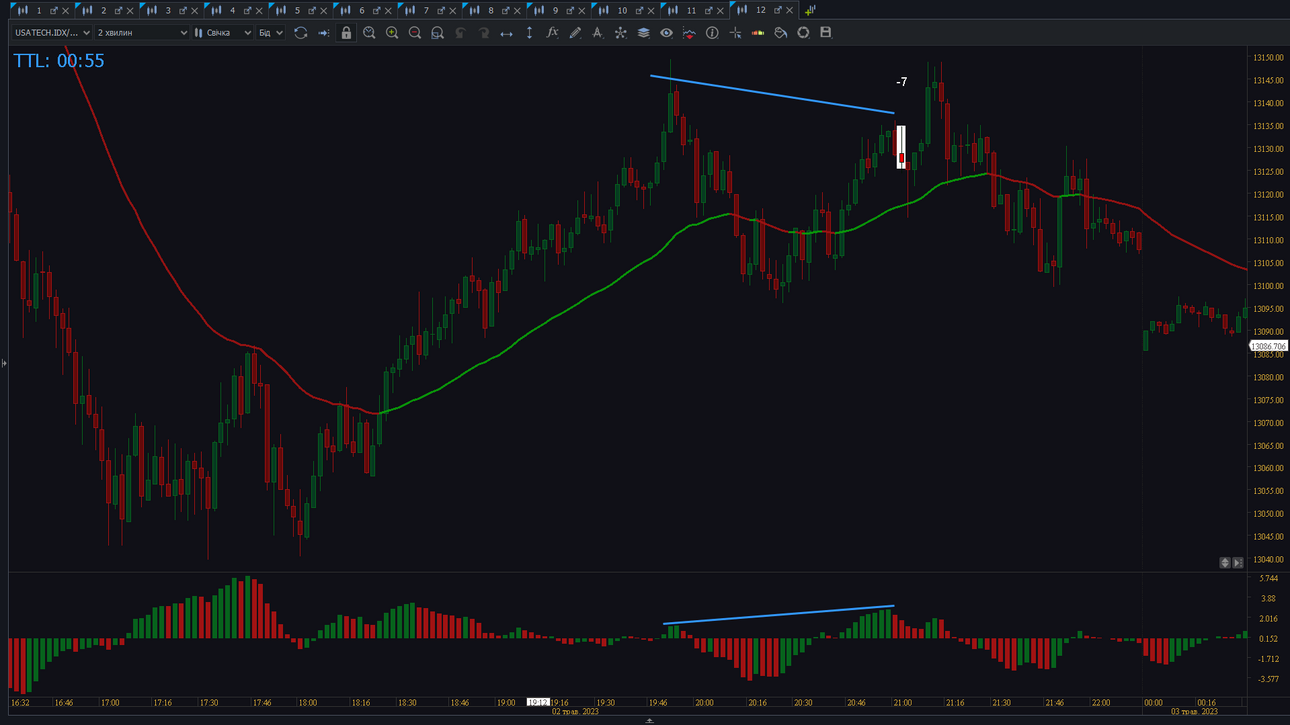This screenshot has width=1290, height=725.
Task: Select the pencil drawing tool
Action: pos(575,33)
